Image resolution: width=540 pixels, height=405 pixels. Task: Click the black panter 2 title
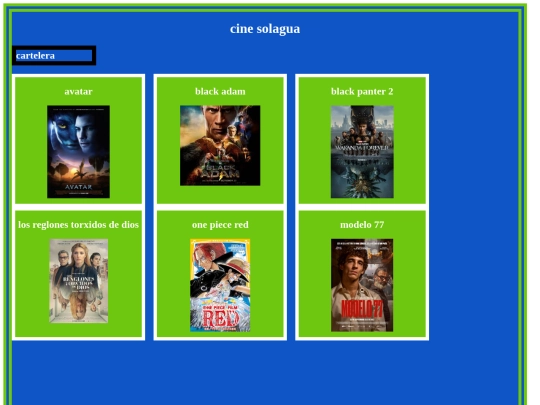coord(362,92)
